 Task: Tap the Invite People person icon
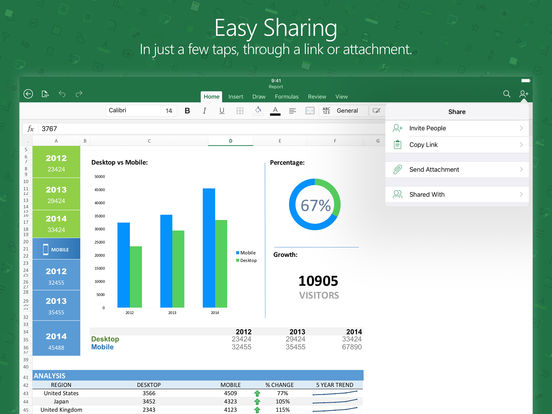397,128
